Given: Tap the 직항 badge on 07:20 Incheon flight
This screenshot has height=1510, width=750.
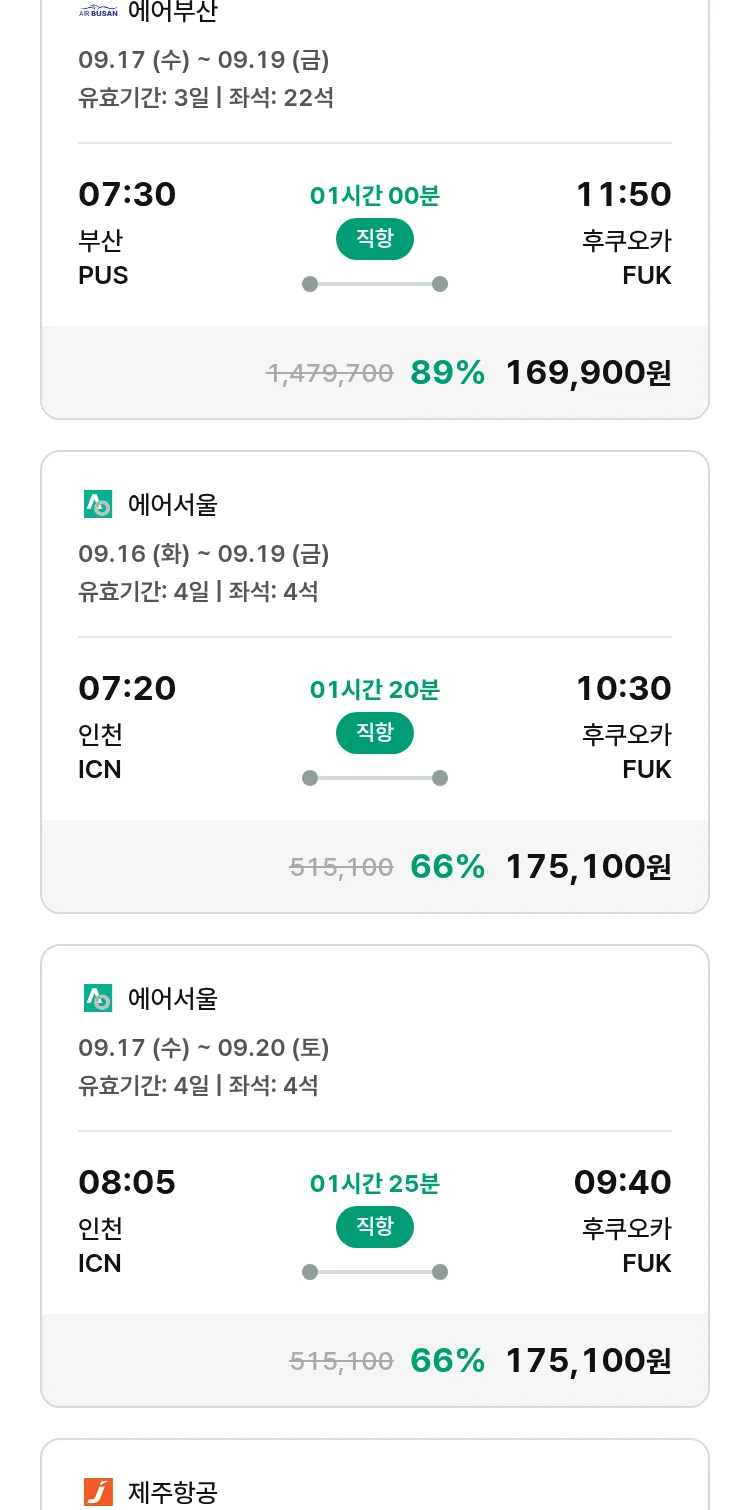Looking at the screenshot, I should [375, 733].
